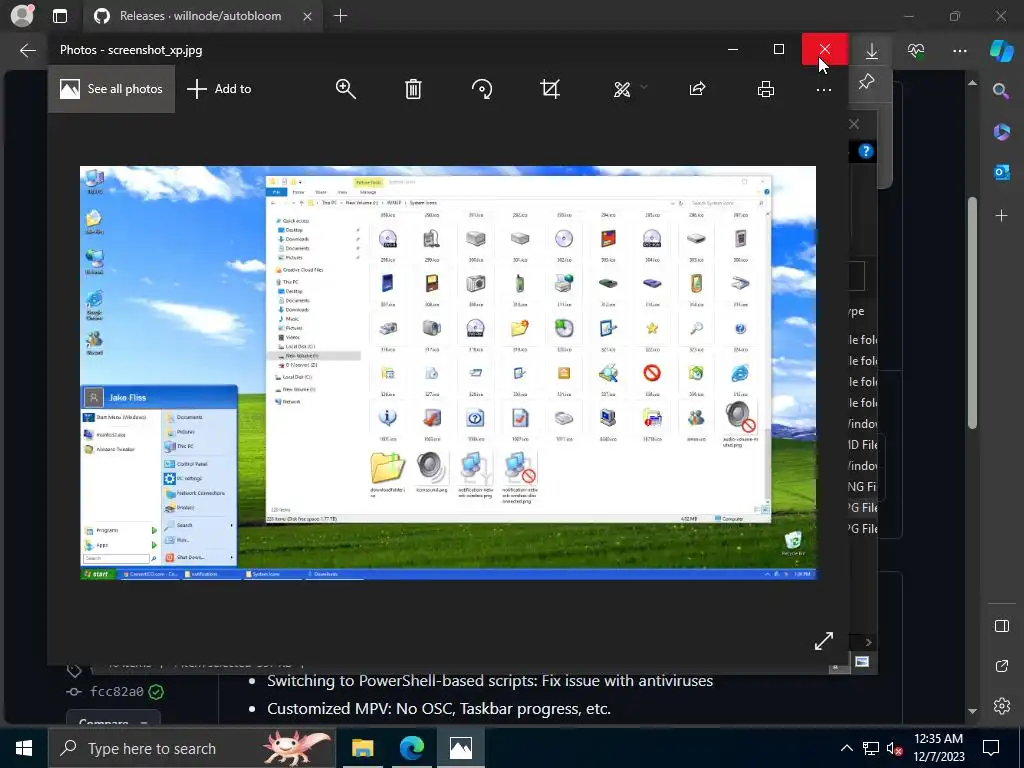
Task: Open the Edge profile avatar
Action: click(x=22, y=16)
